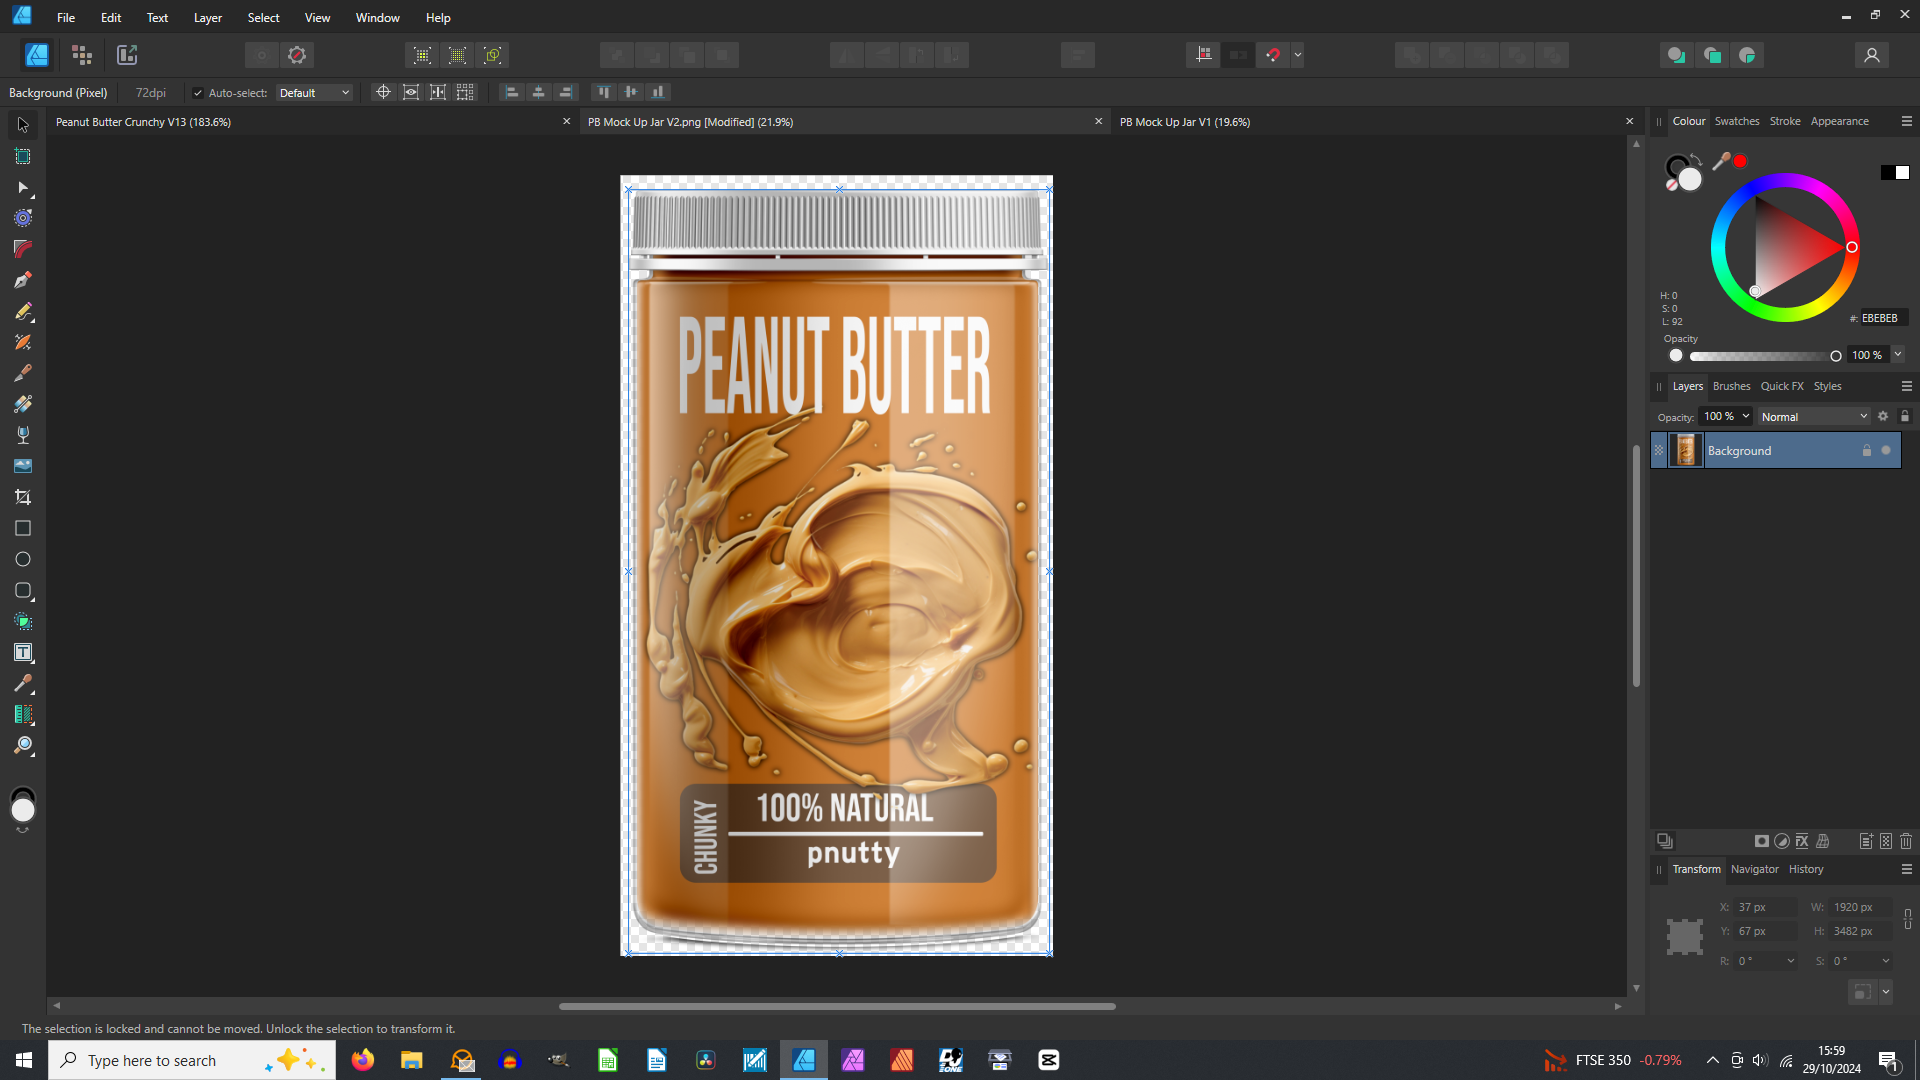
Task: Select the Colour Picker eyedropper tool
Action: tap(23, 683)
